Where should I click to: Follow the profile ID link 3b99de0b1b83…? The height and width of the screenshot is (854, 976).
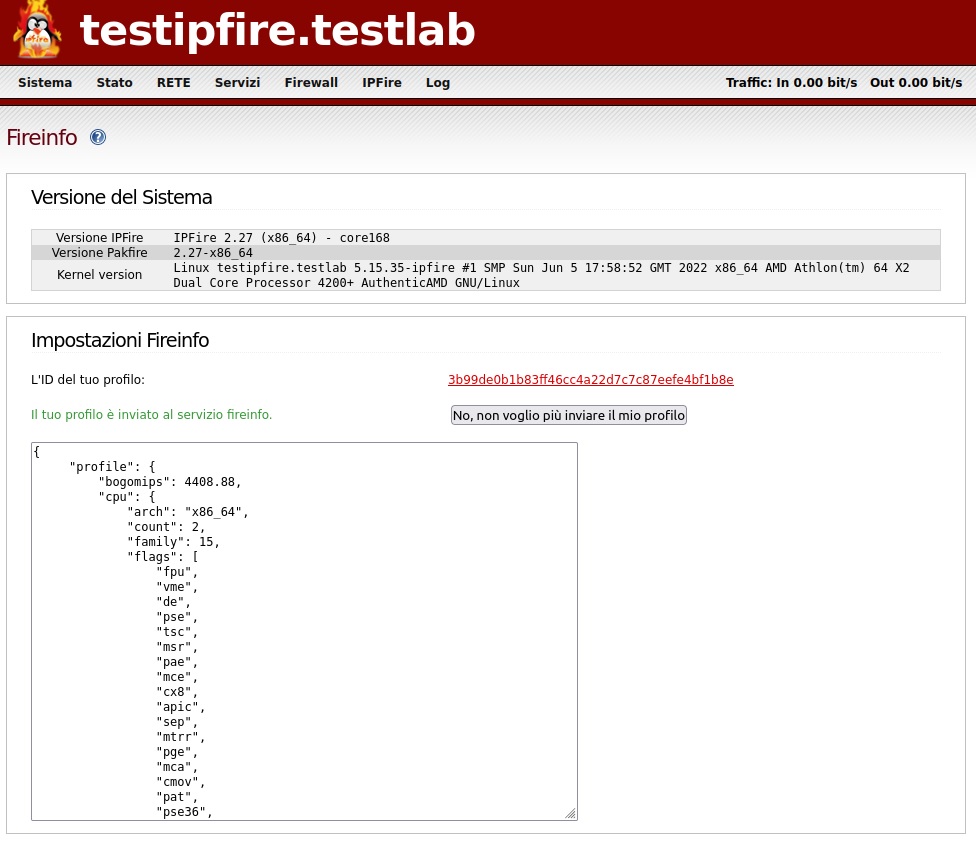(591, 380)
